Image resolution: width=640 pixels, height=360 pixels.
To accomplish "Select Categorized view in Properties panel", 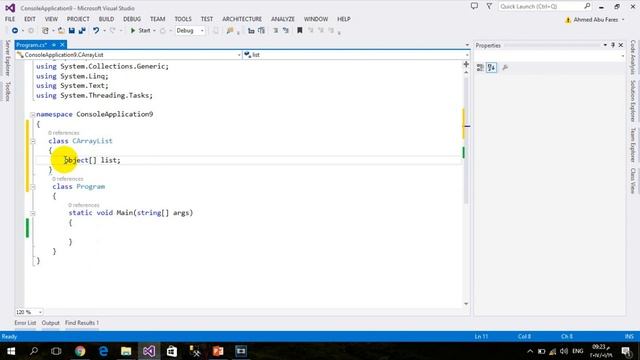I will pos(480,68).
